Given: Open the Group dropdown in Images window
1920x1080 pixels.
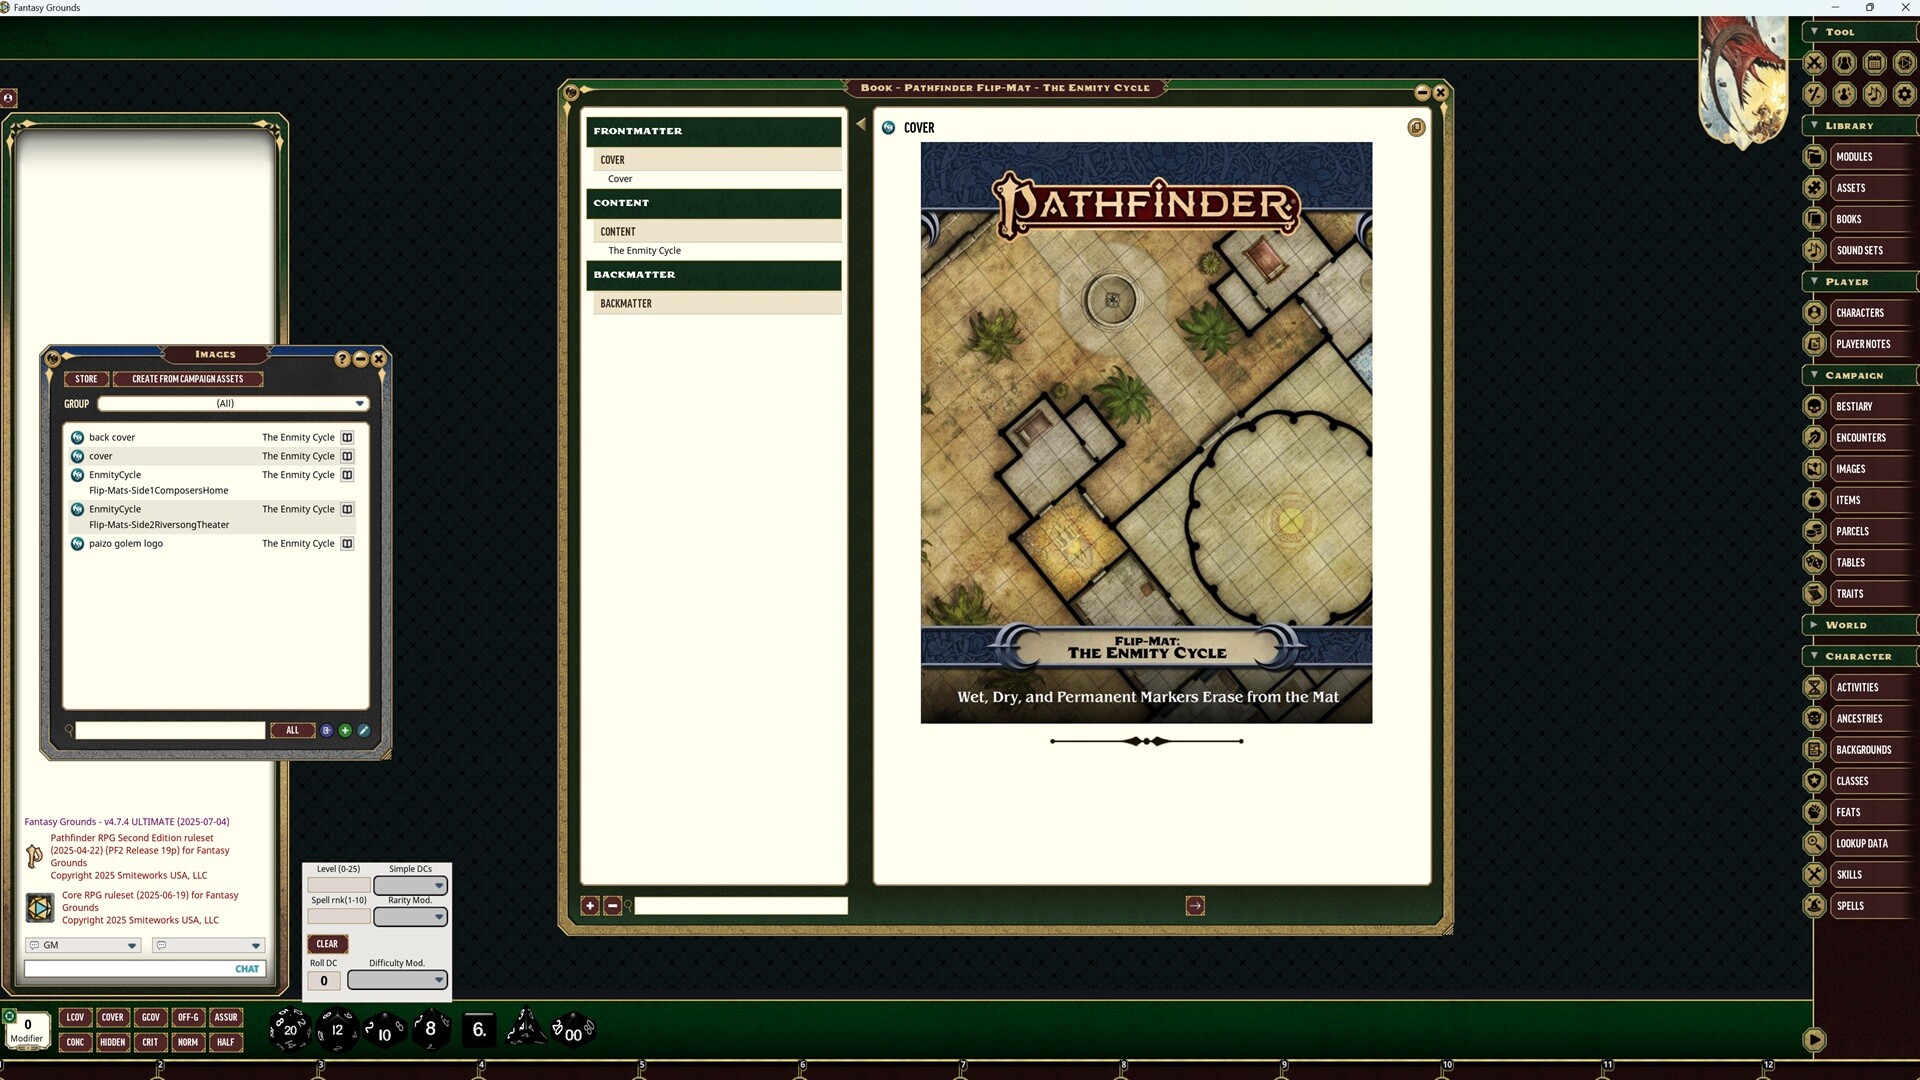Looking at the screenshot, I should [x=359, y=404].
